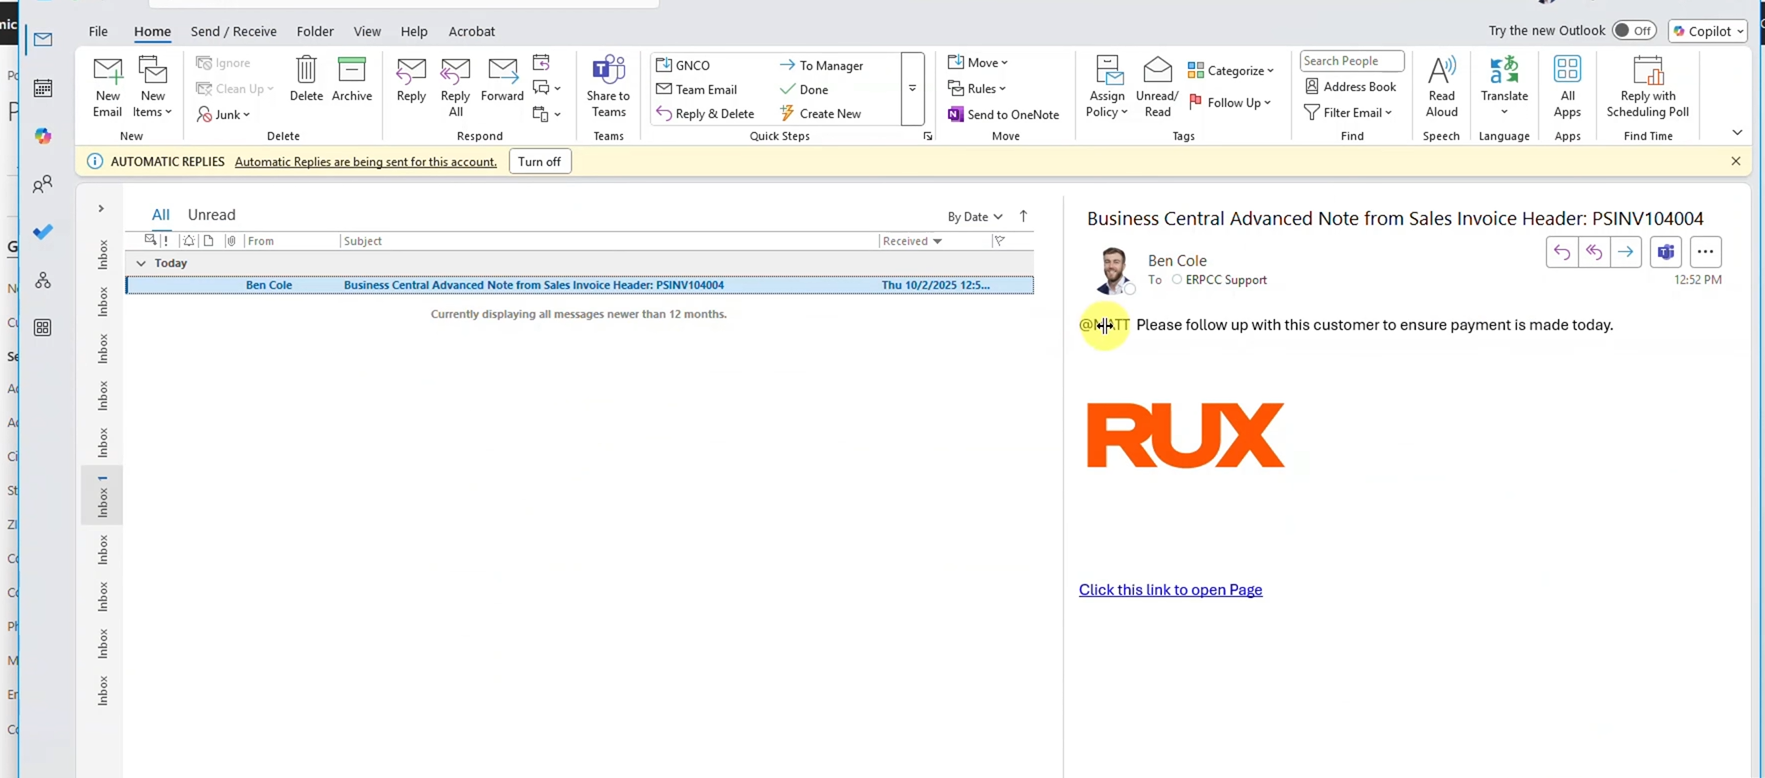Click this link to open Page

(x=1171, y=590)
